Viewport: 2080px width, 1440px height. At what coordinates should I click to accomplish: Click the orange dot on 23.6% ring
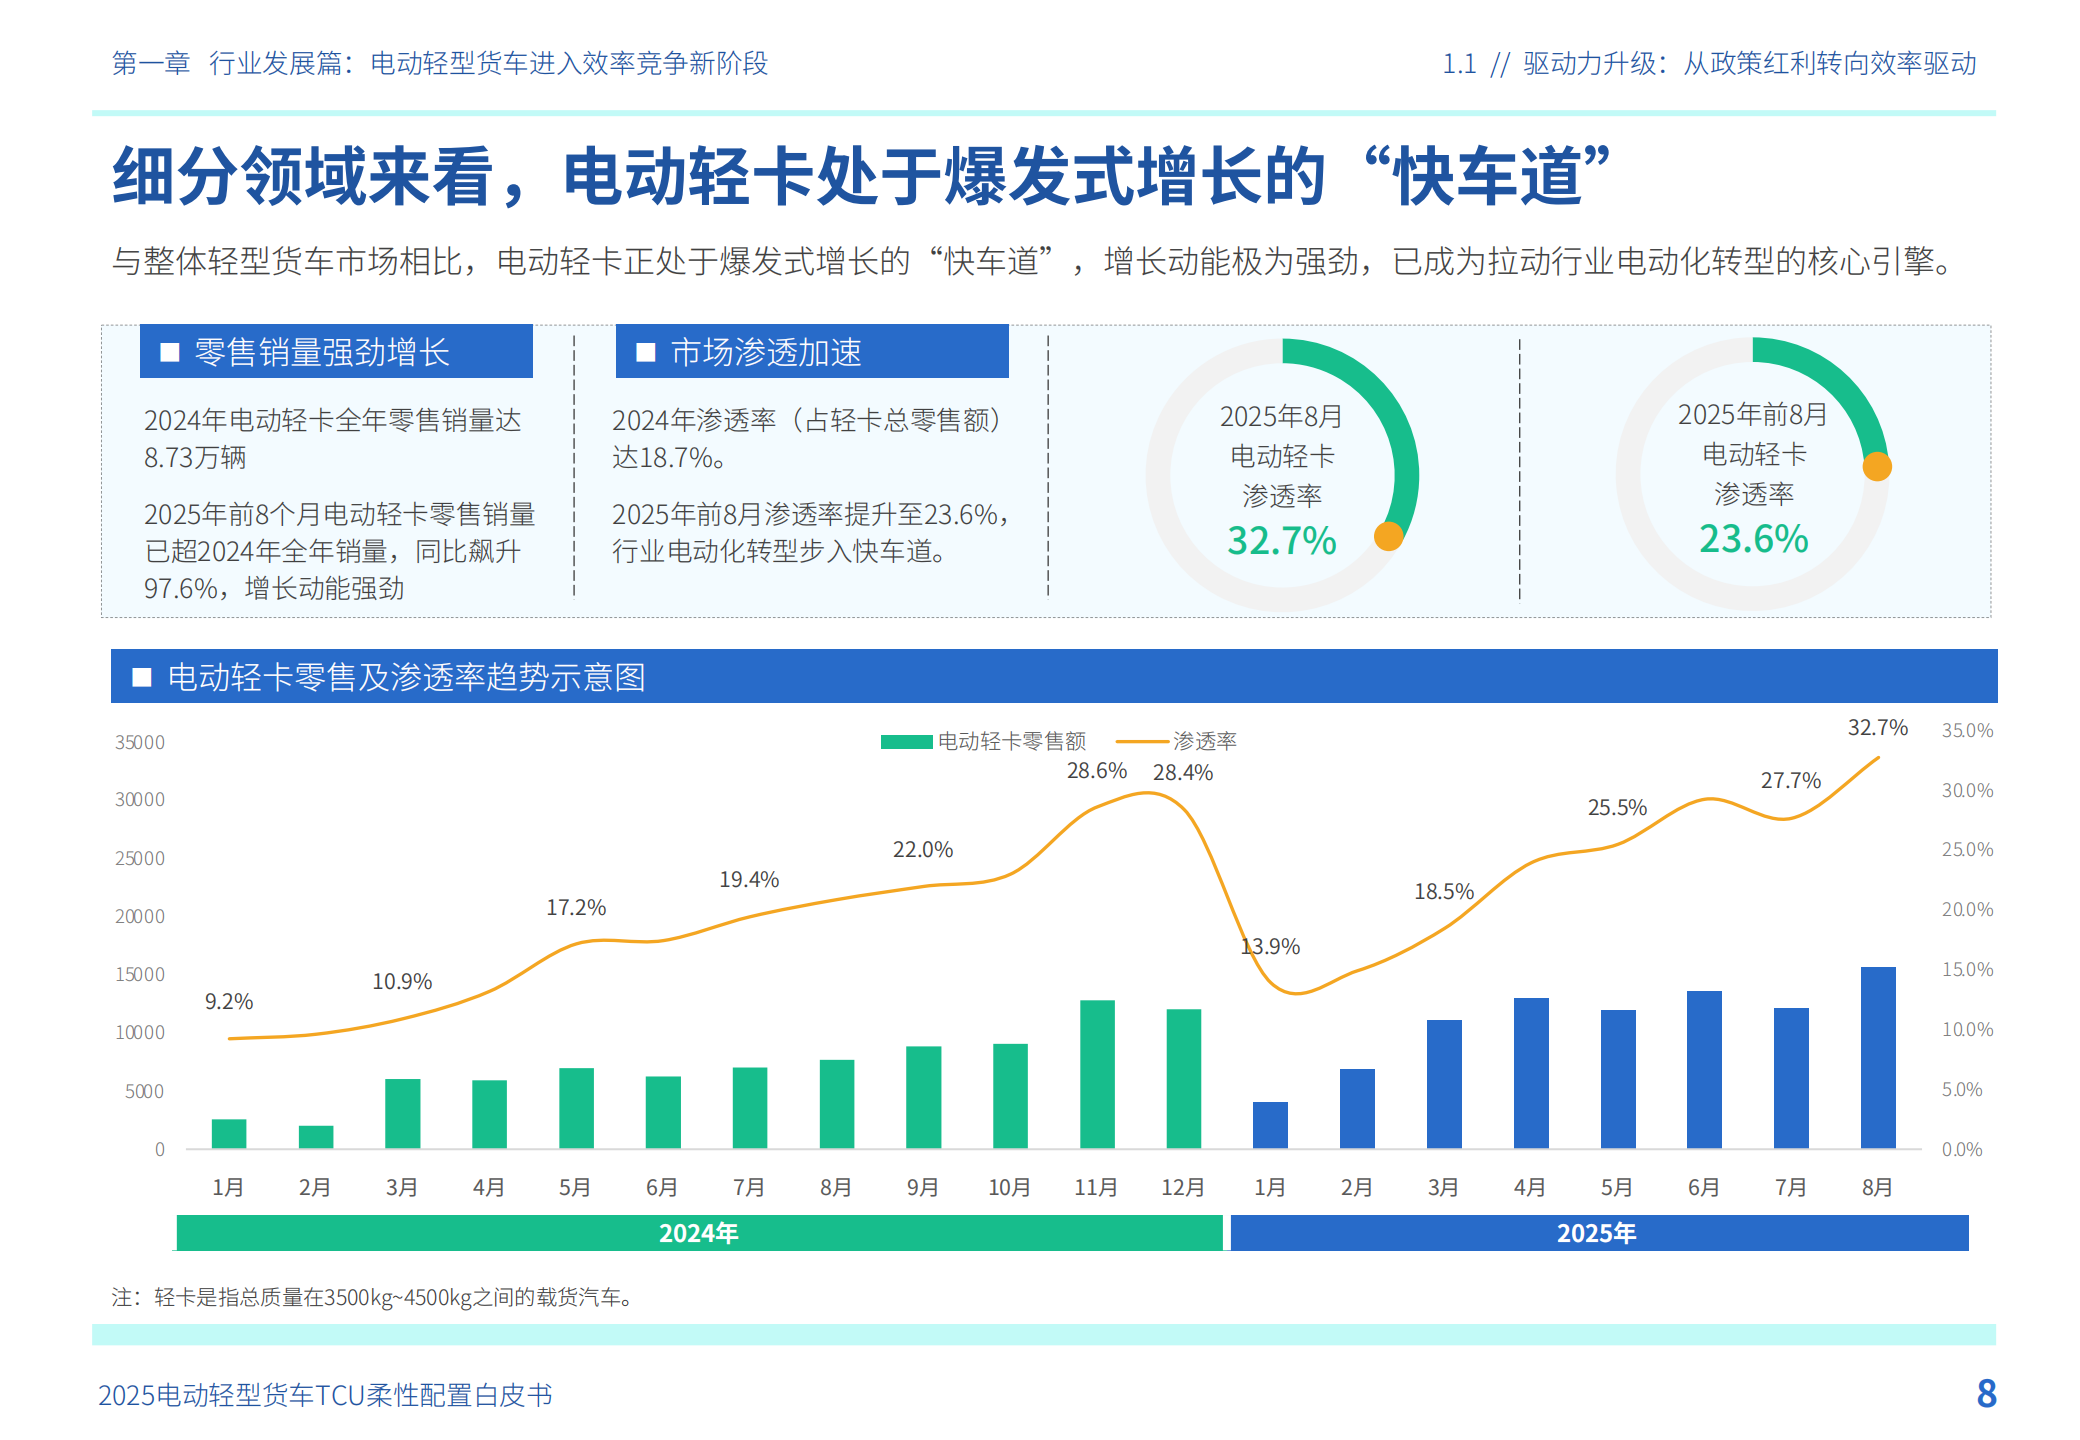1877,467
